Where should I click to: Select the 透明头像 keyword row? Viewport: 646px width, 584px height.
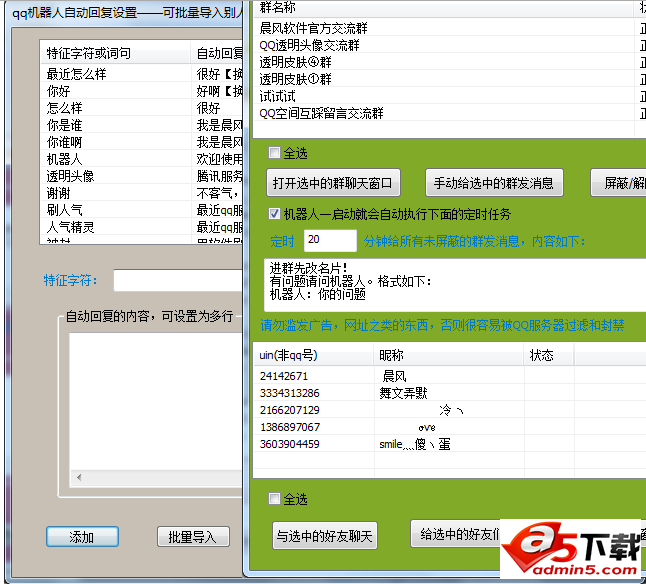coord(142,176)
